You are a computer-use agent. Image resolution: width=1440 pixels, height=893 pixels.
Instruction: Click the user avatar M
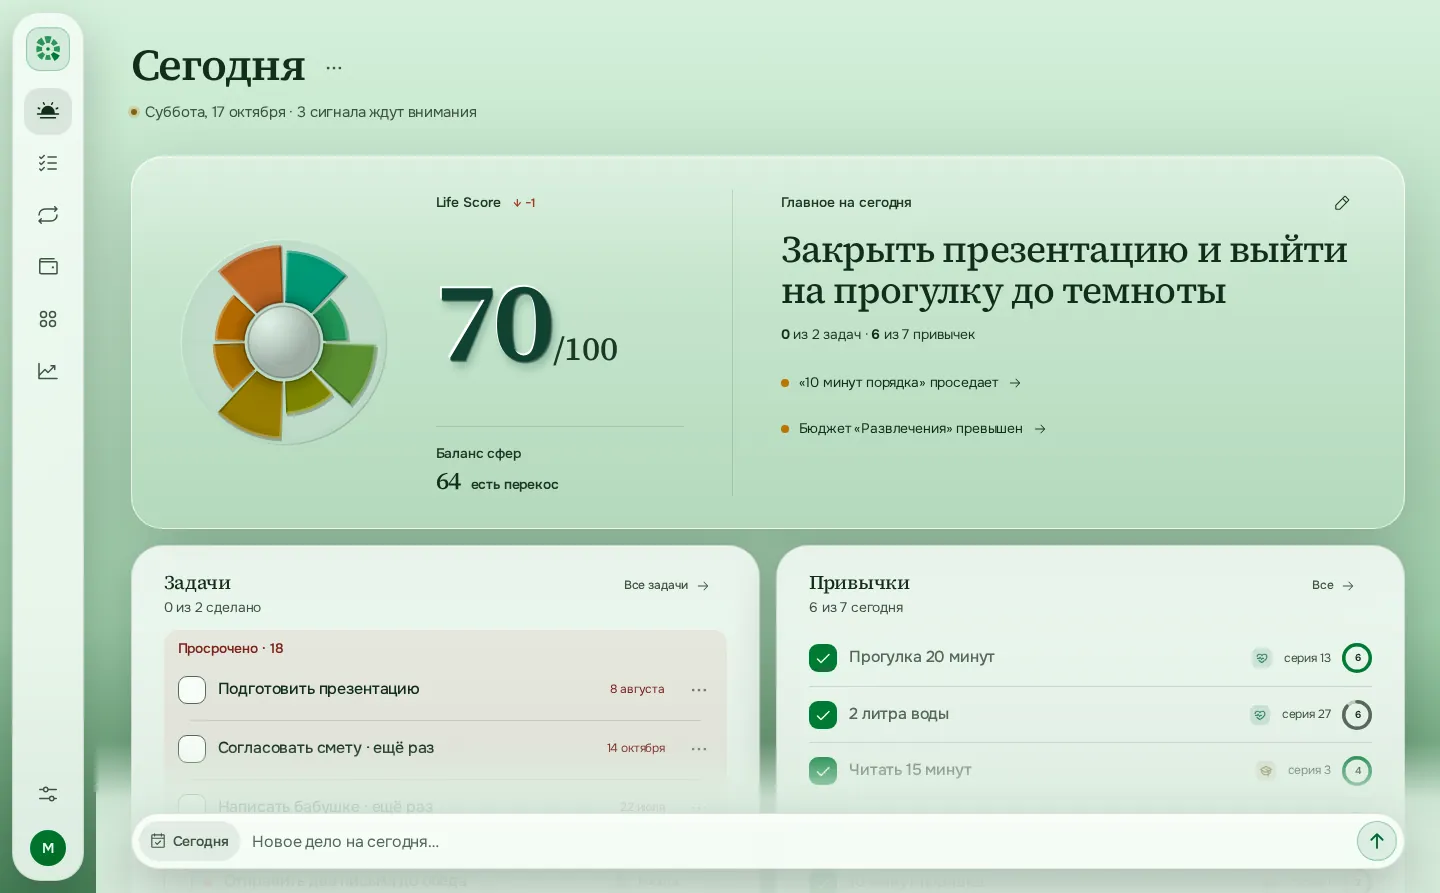48,848
